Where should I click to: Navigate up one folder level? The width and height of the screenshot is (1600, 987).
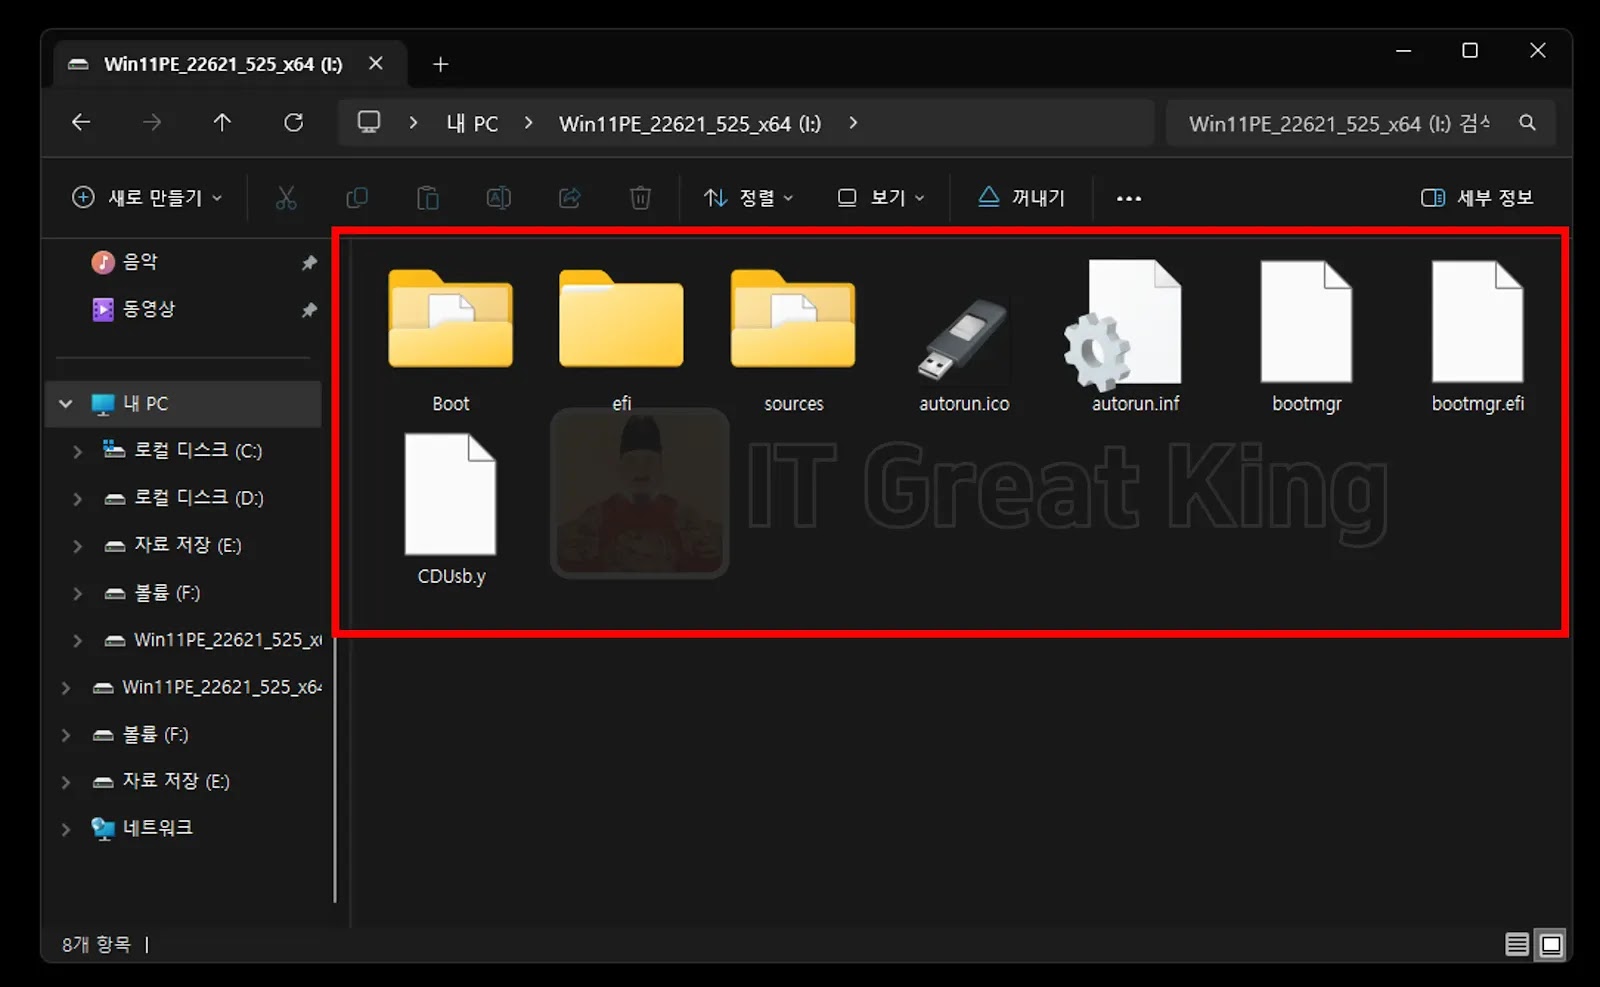tap(222, 122)
